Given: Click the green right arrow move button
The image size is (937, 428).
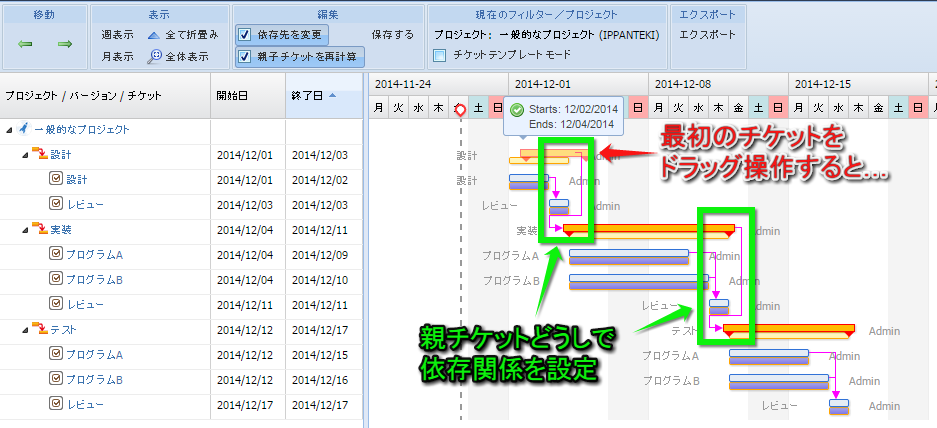Looking at the screenshot, I should pos(65,44).
